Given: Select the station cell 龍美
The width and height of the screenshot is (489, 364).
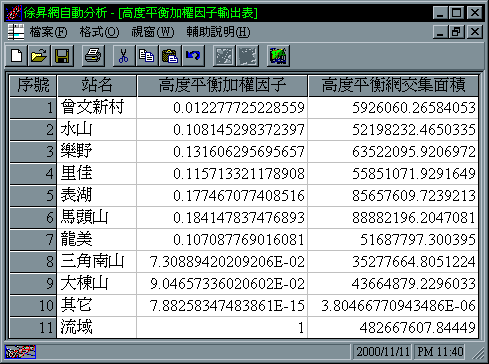Looking at the screenshot, I should (x=97, y=240).
